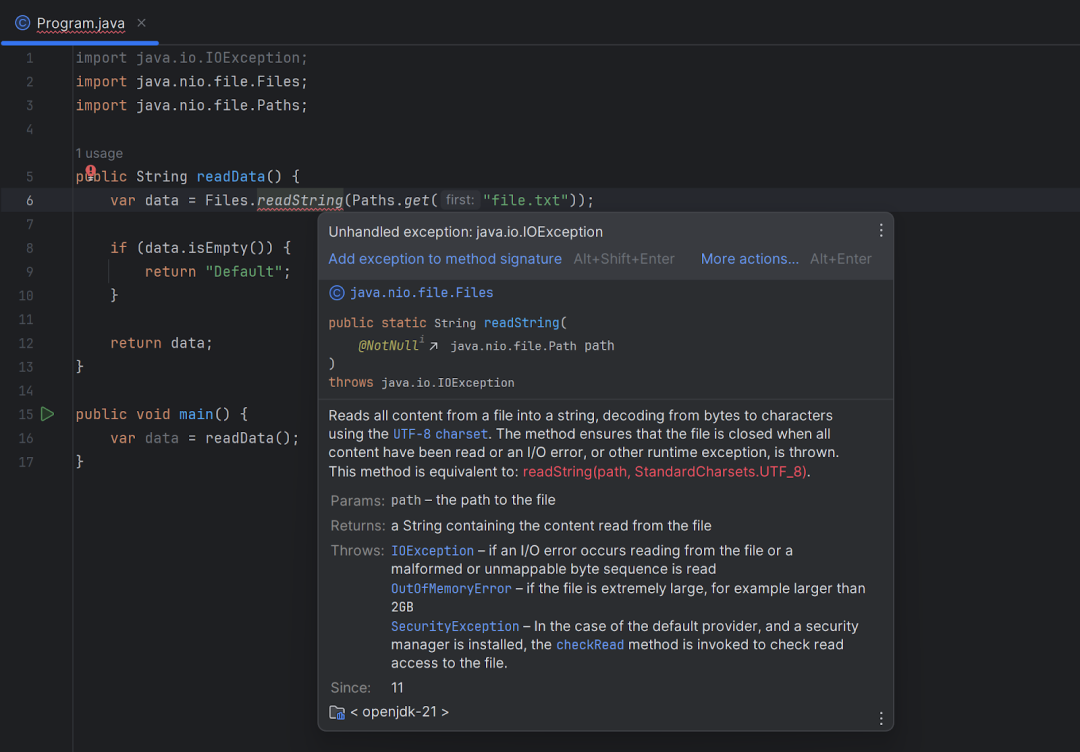Screen dimensions: 1080x752
Task: Open the java.nio.file.Files class link
Action: coord(422,293)
